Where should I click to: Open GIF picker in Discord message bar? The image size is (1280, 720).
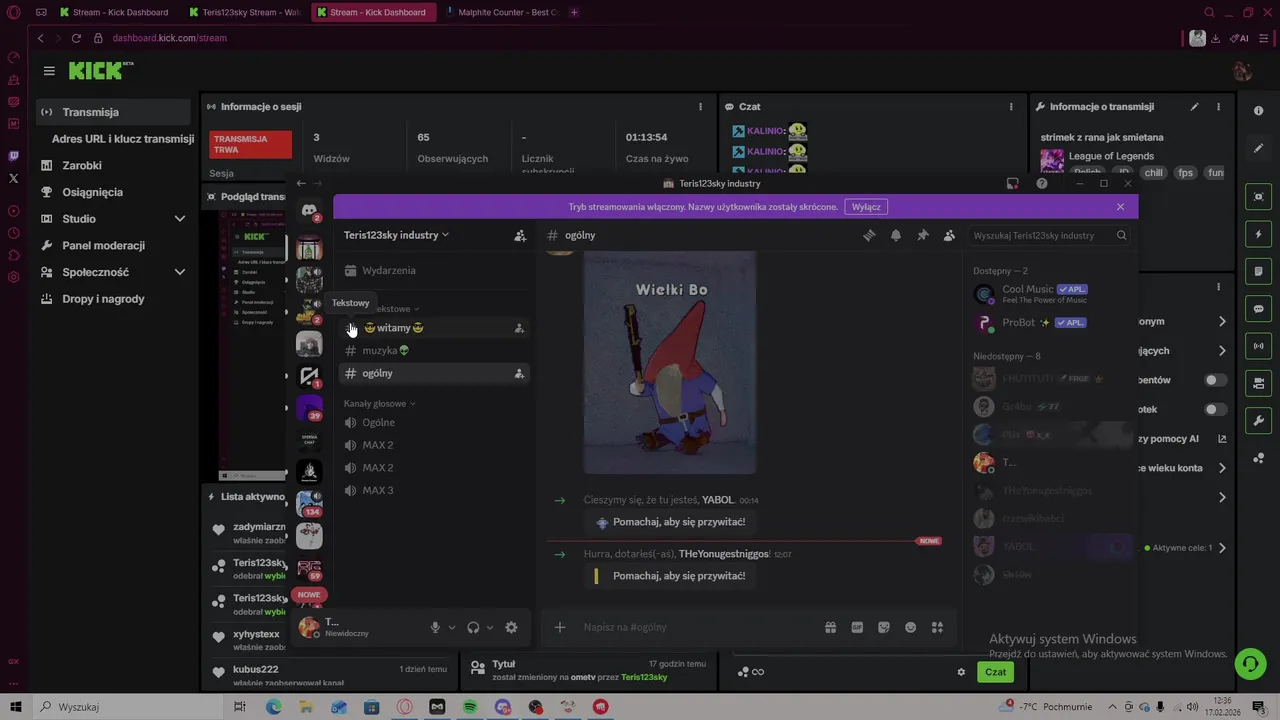[857, 628]
